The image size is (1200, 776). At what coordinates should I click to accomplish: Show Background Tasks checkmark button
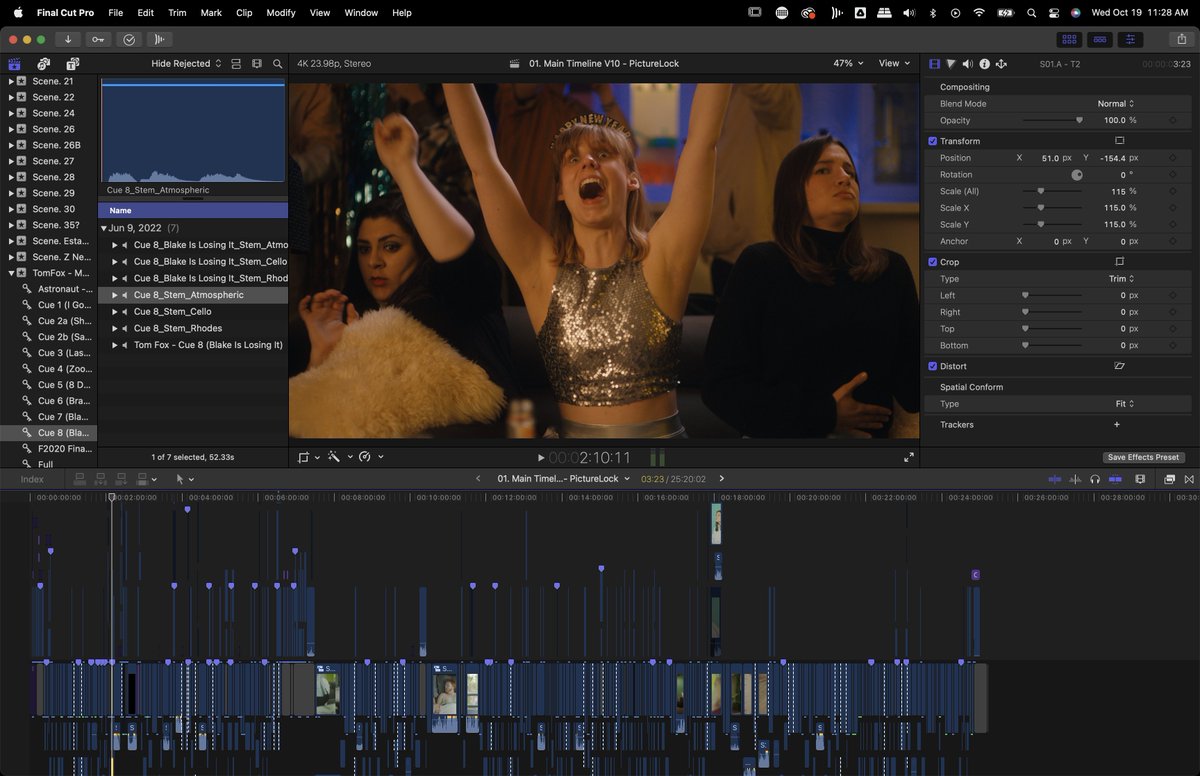129,39
